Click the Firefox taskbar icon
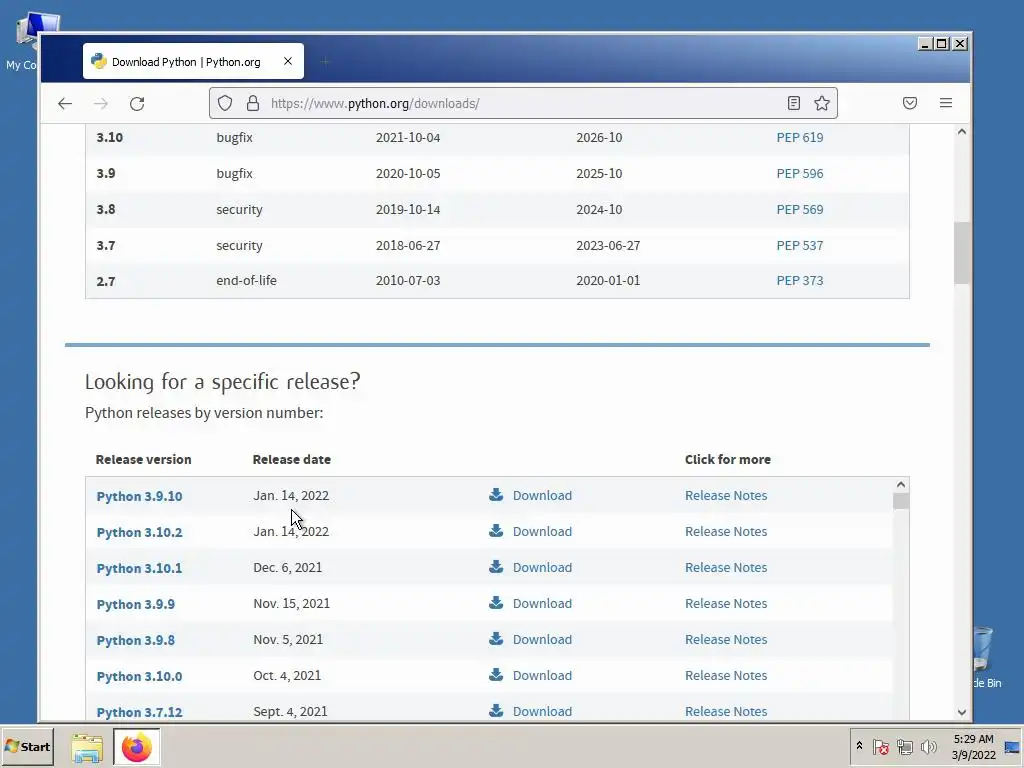 pos(136,746)
